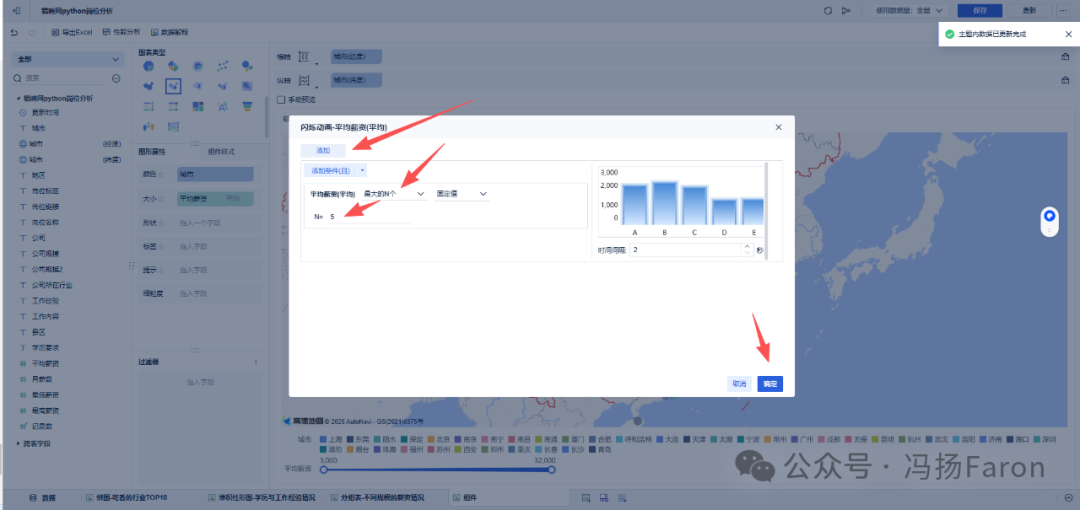Select the funnel chart type icon
Screen dimensions: 1080x510
pyautogui.click(x=247, y=106)
